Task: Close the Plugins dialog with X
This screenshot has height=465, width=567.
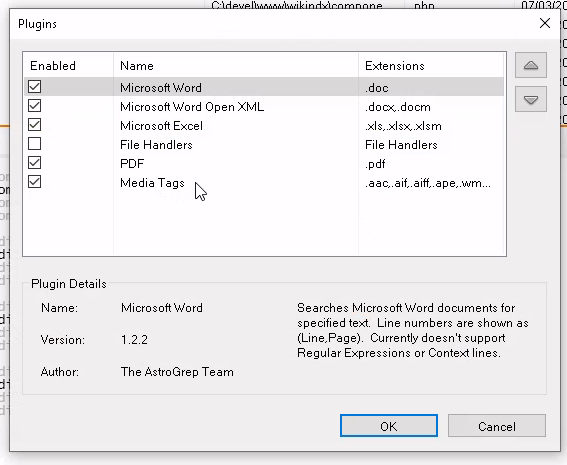Action: [x=545, y=24]
